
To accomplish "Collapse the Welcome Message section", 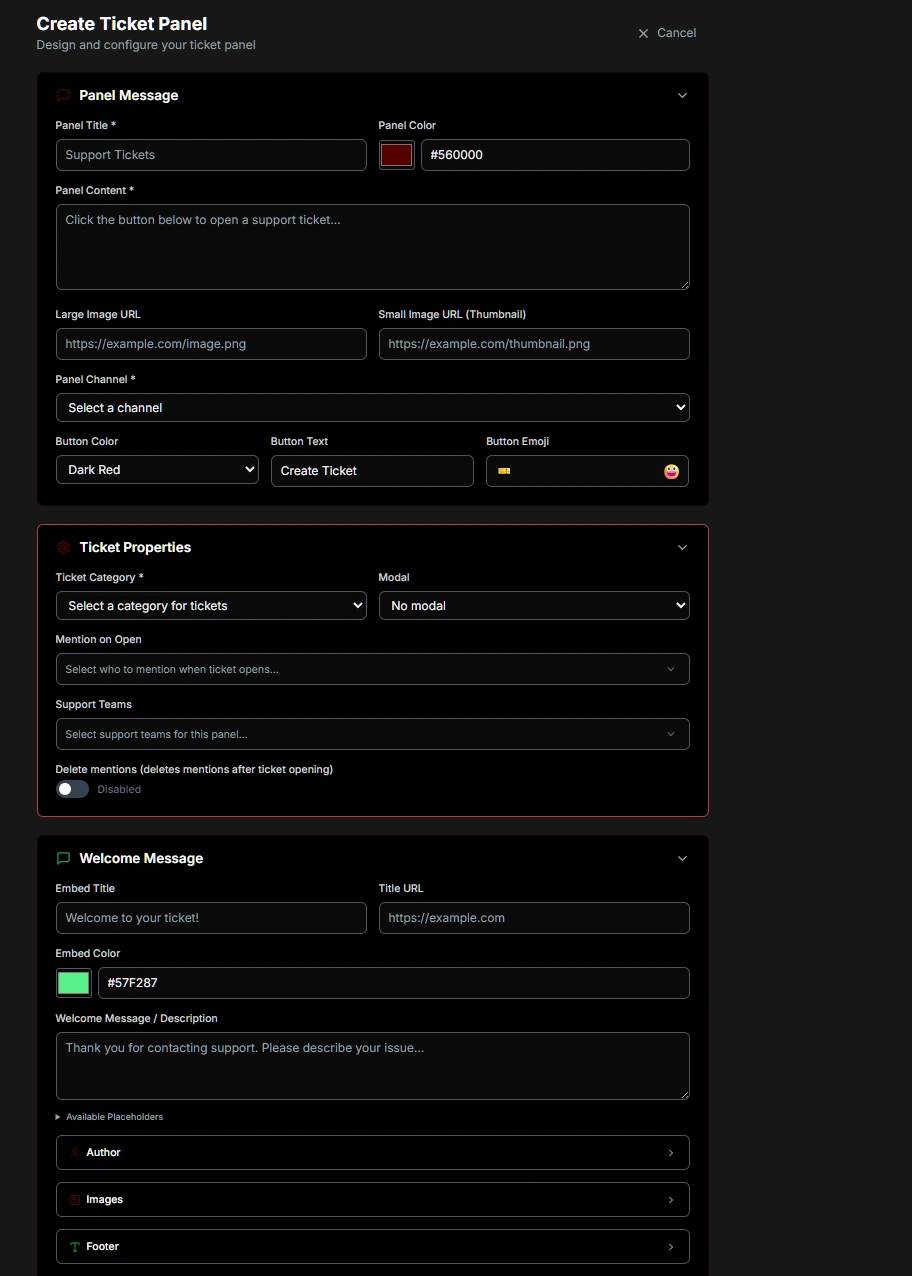I will (x=683, y=858).
